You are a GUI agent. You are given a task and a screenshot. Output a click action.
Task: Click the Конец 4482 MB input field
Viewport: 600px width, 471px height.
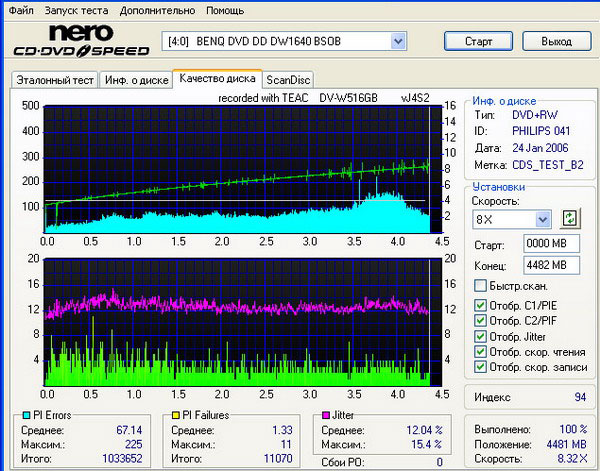pos(551,265)
